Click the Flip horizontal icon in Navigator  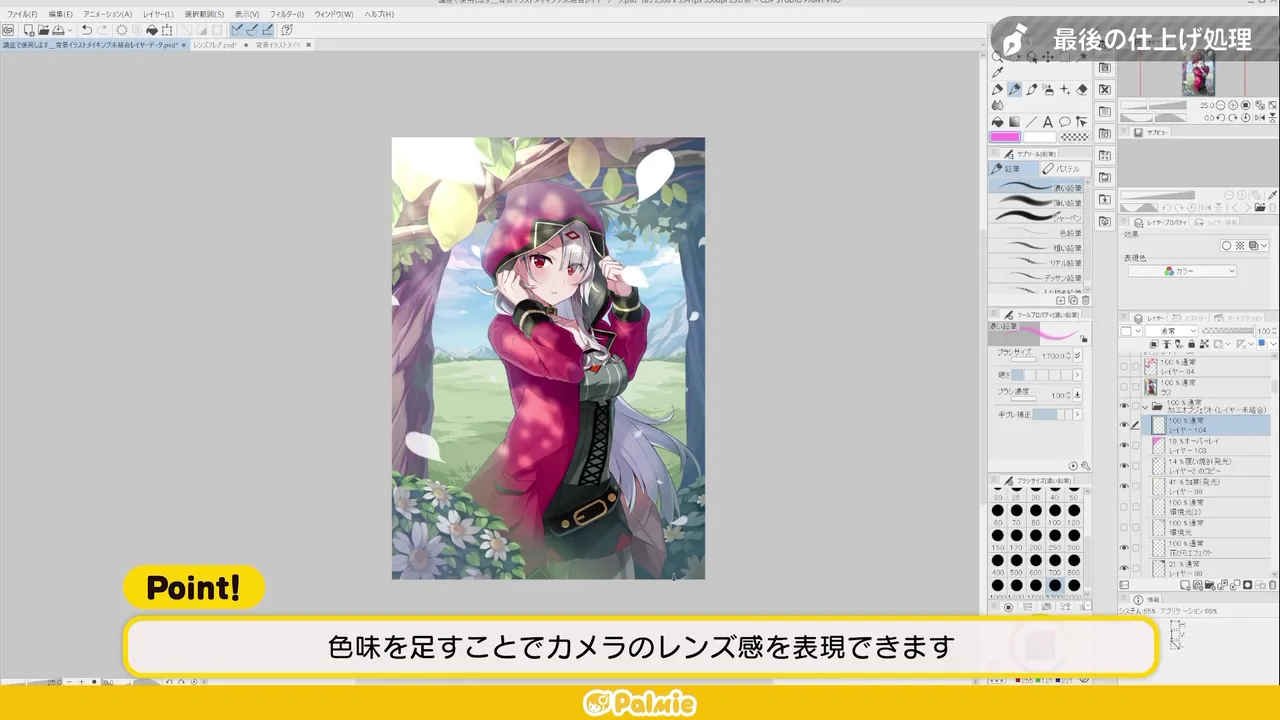point(1260,118)
